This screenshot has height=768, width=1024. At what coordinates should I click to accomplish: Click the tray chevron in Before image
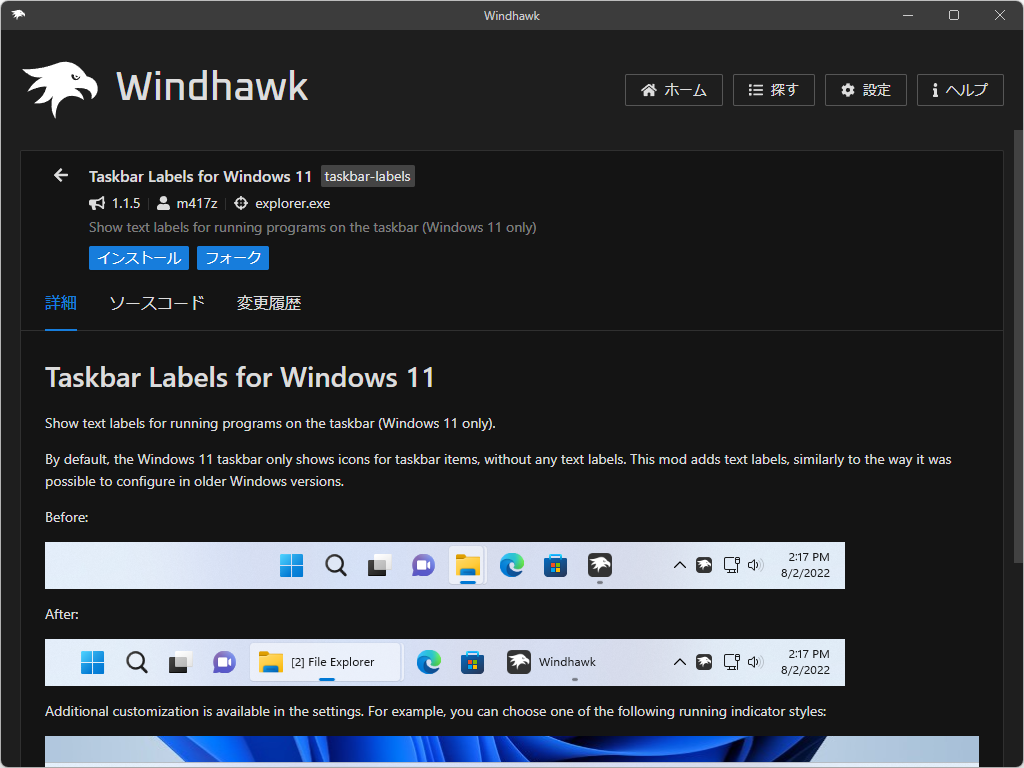point(679,566)
